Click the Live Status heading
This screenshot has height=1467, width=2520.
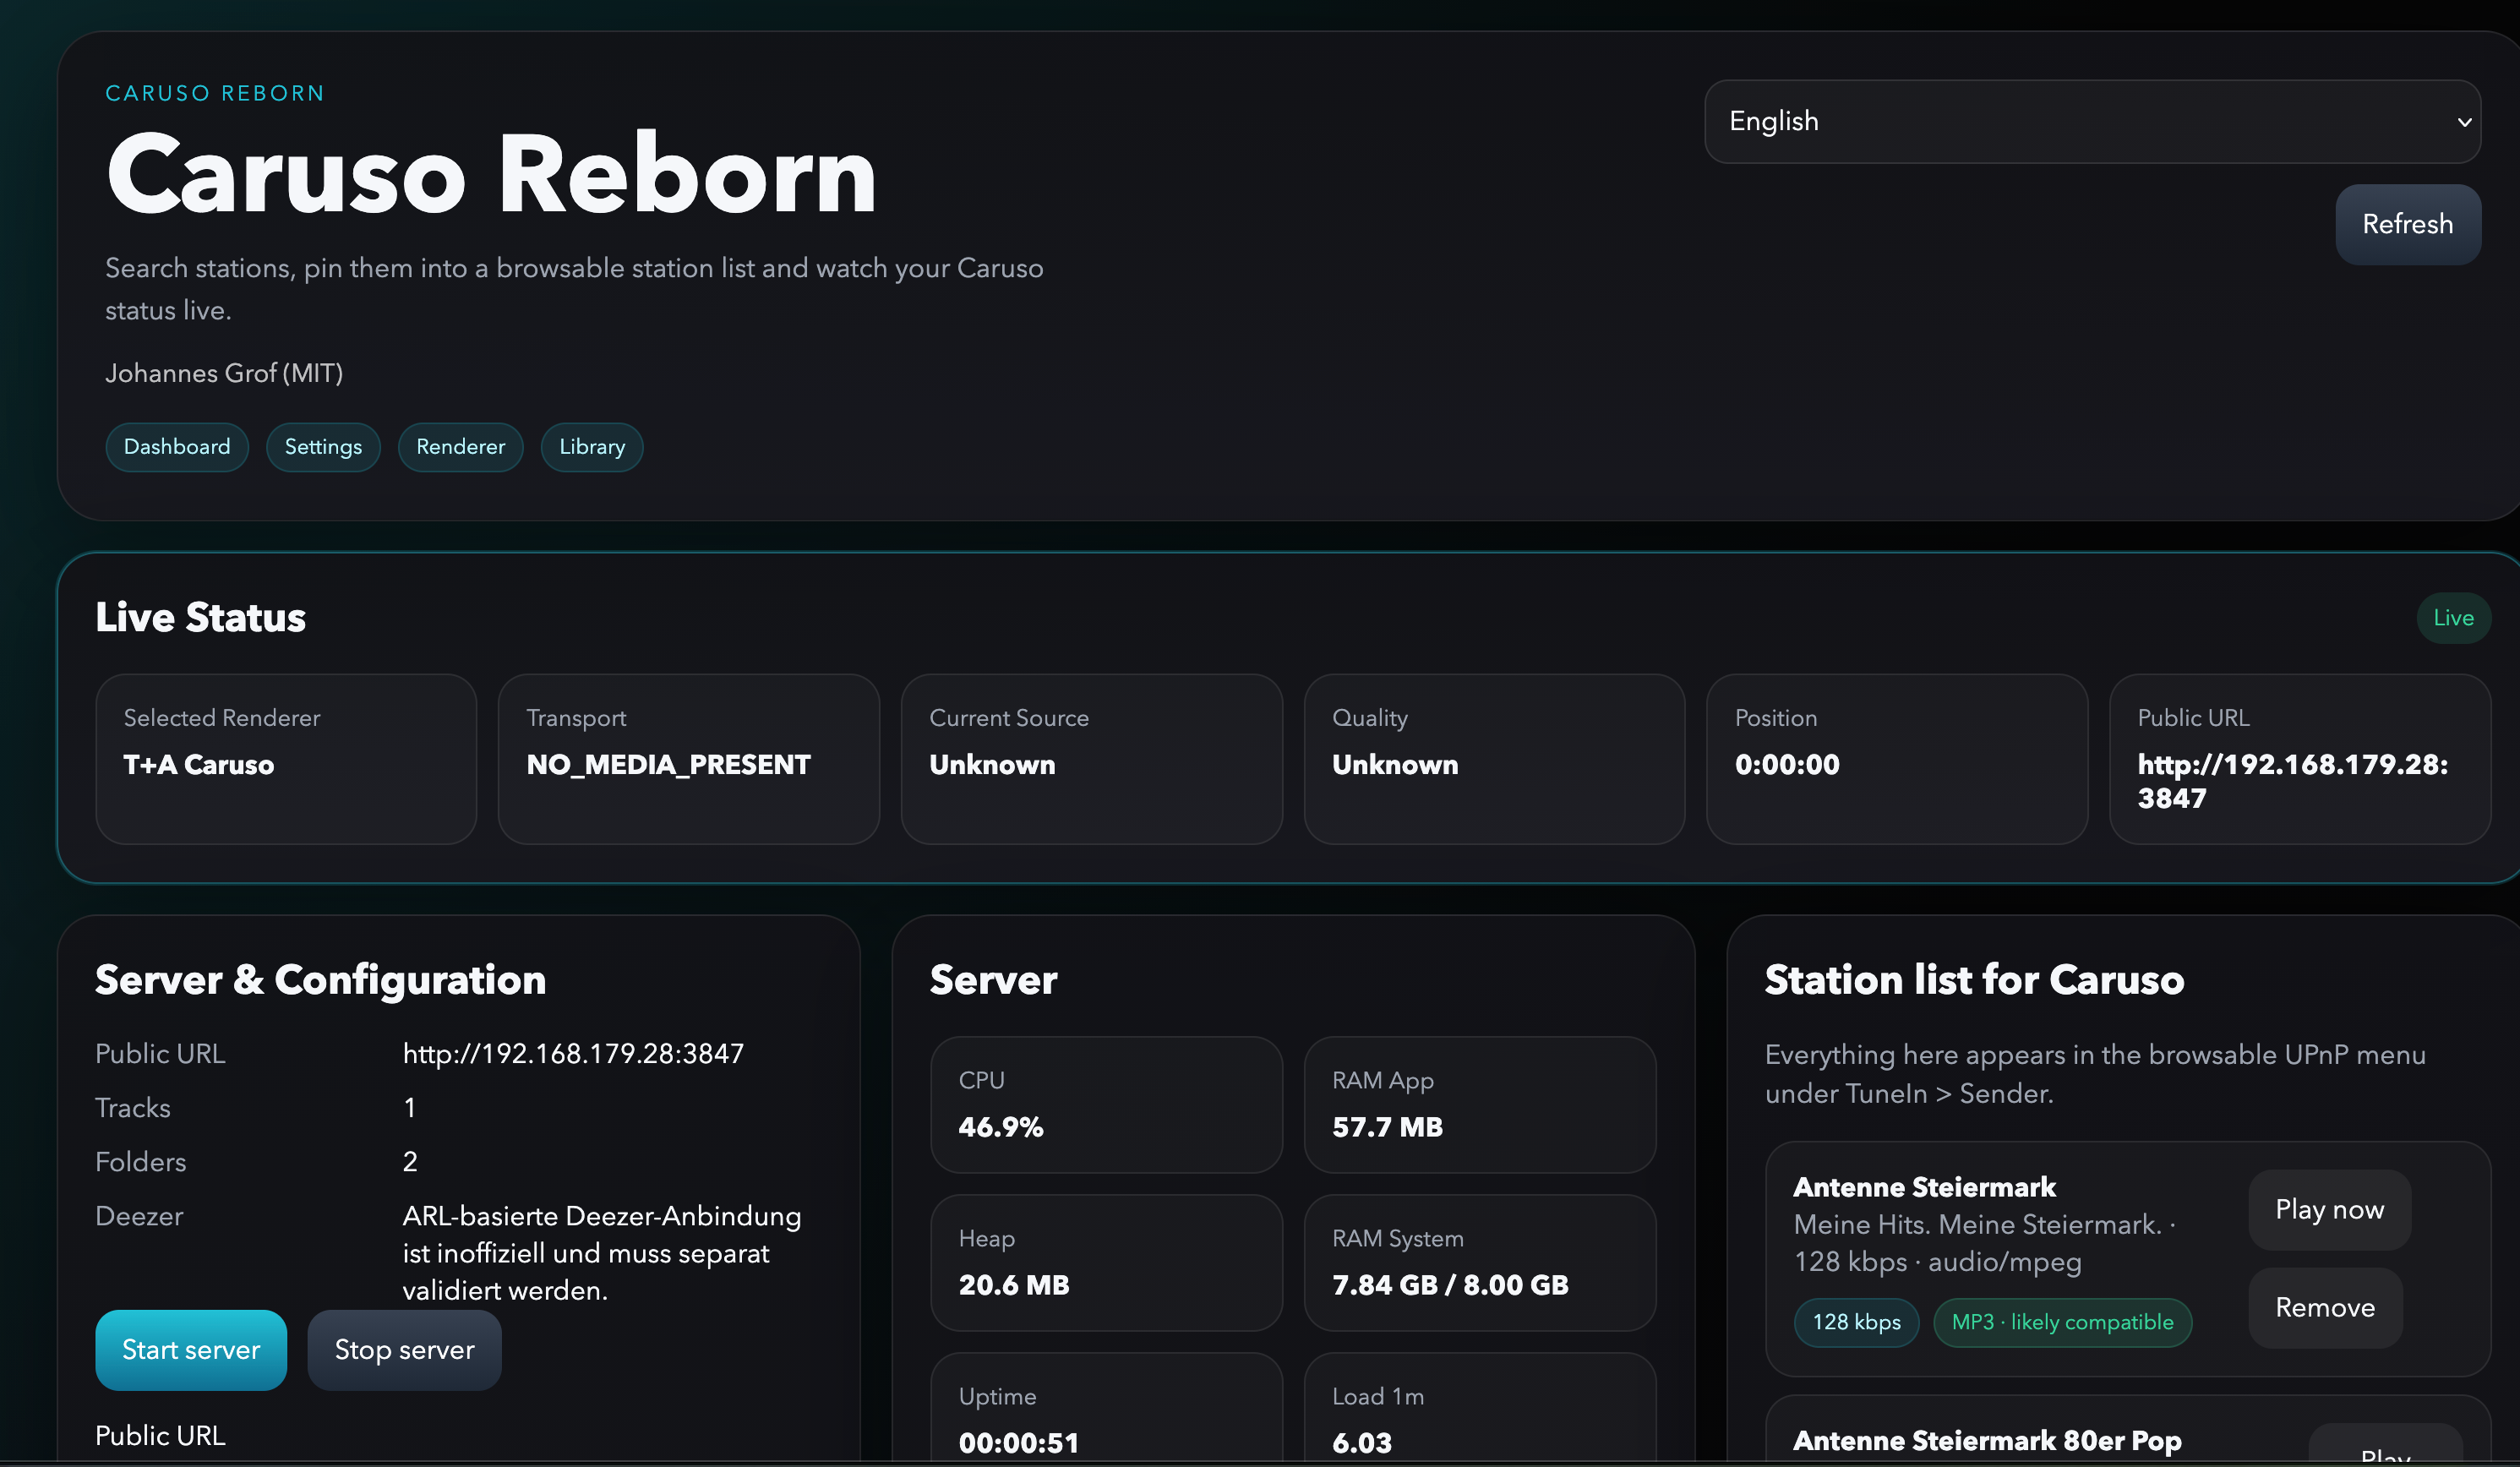point(200,617)
